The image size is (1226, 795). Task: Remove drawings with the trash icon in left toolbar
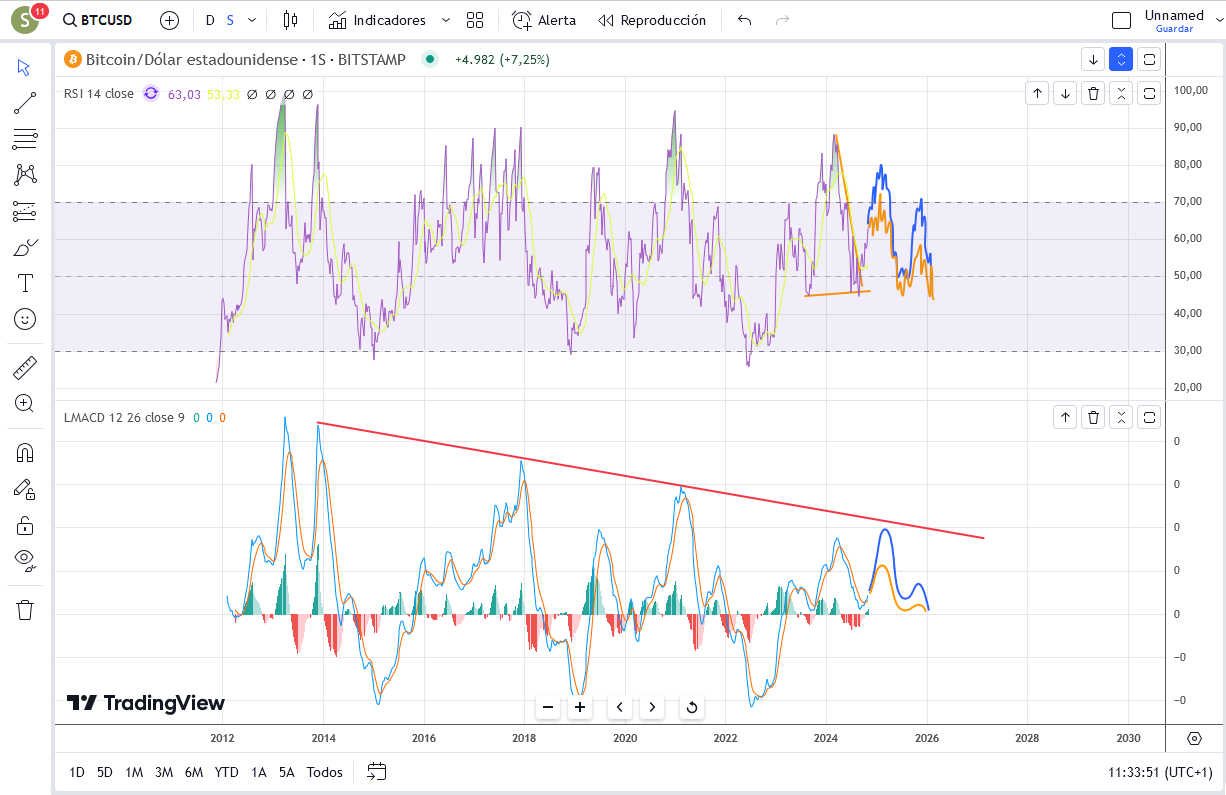click(x=25, y=610)
